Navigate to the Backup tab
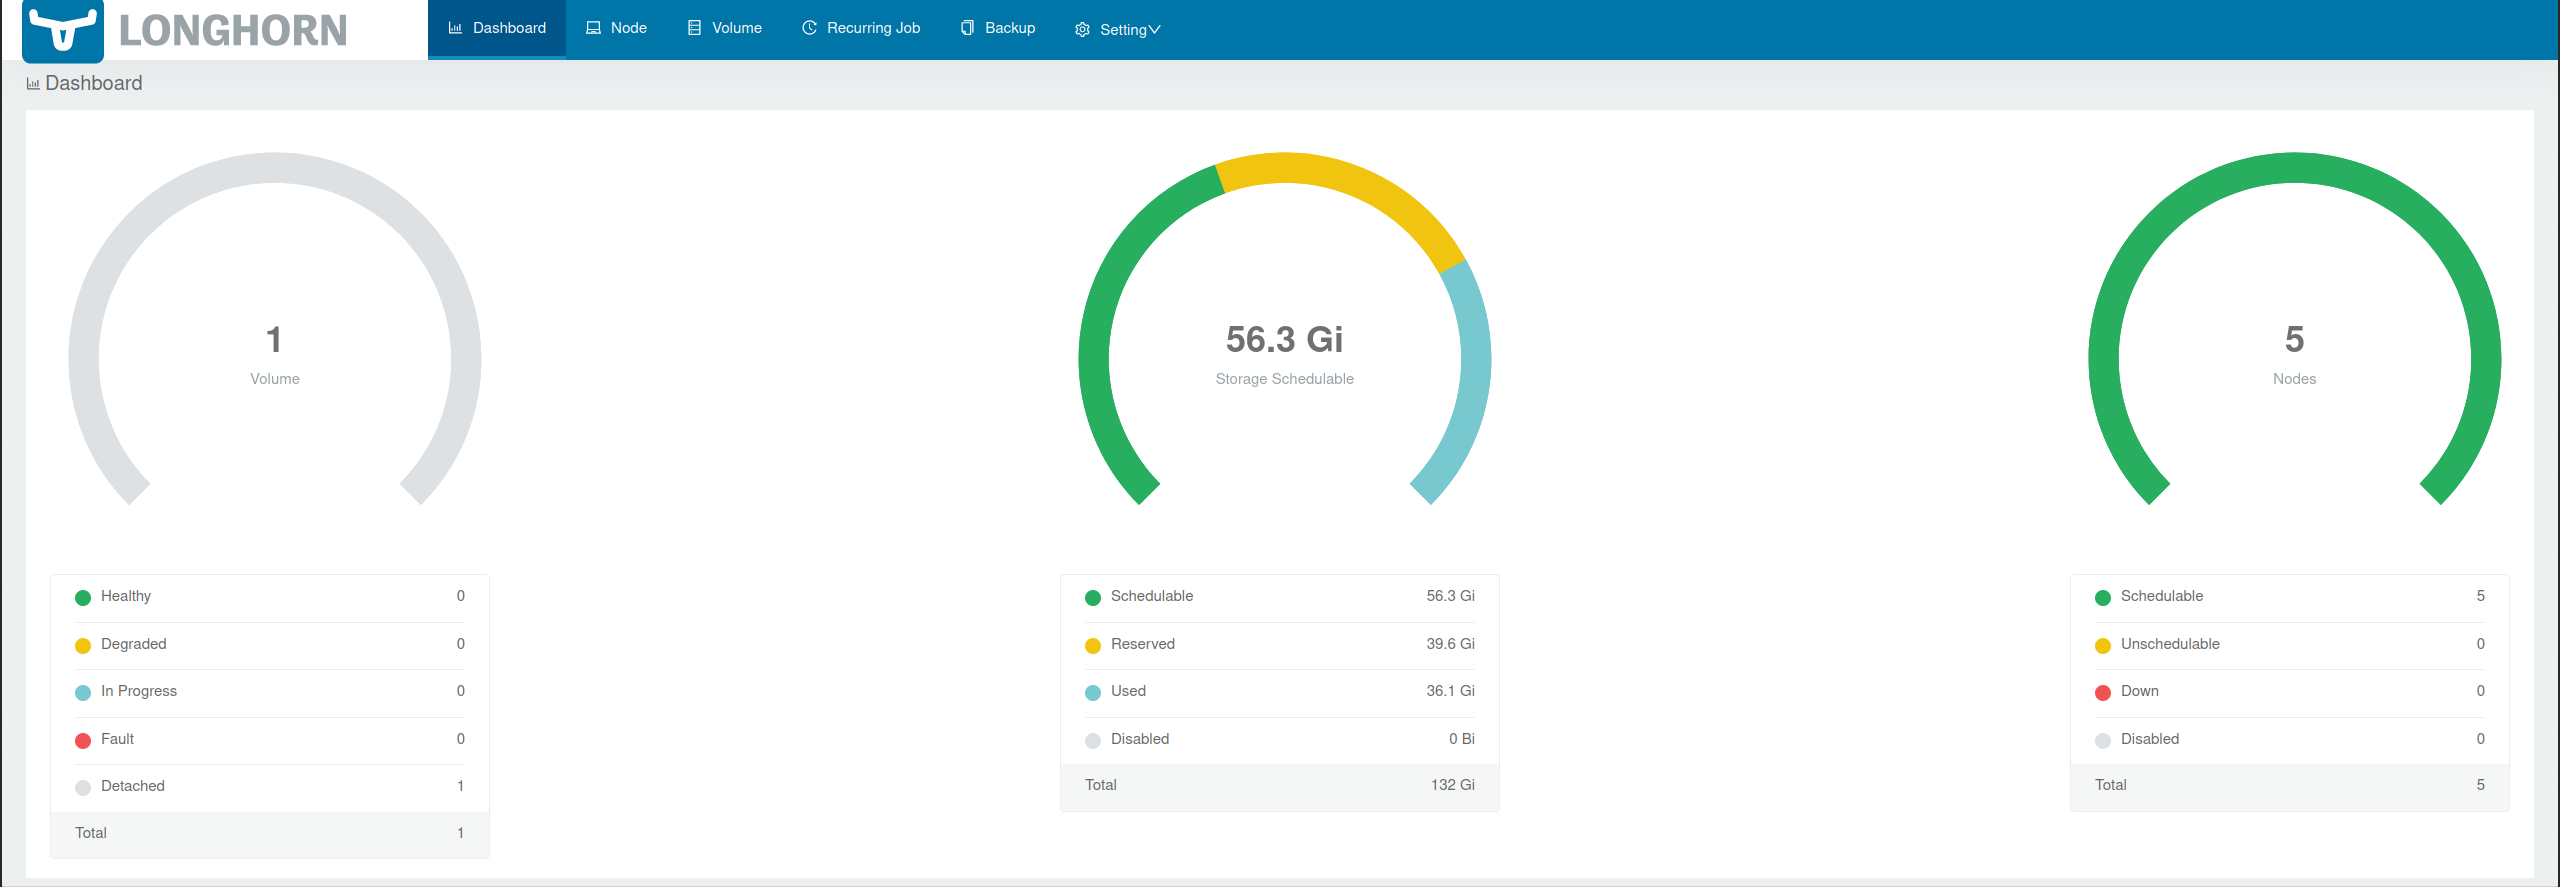Viewport: 2560px width, 887px height. click(998, 29)
